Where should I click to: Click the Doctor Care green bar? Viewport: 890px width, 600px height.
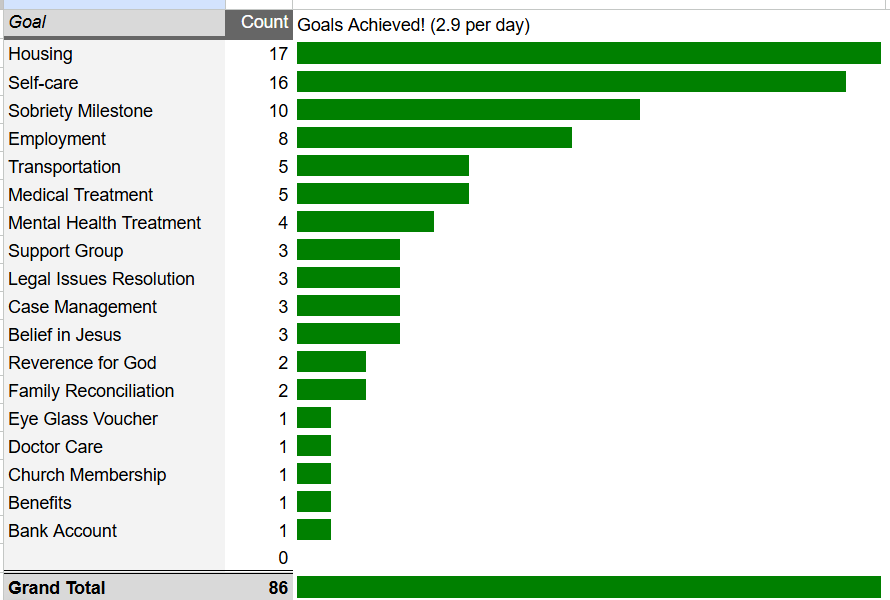click(x=314, y=446)
